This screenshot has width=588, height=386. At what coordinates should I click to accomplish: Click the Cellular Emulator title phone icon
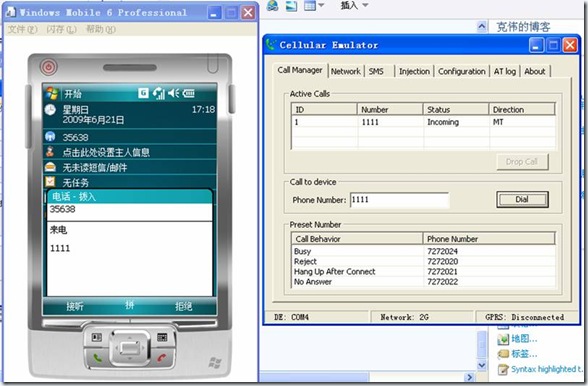coord(271,45)
